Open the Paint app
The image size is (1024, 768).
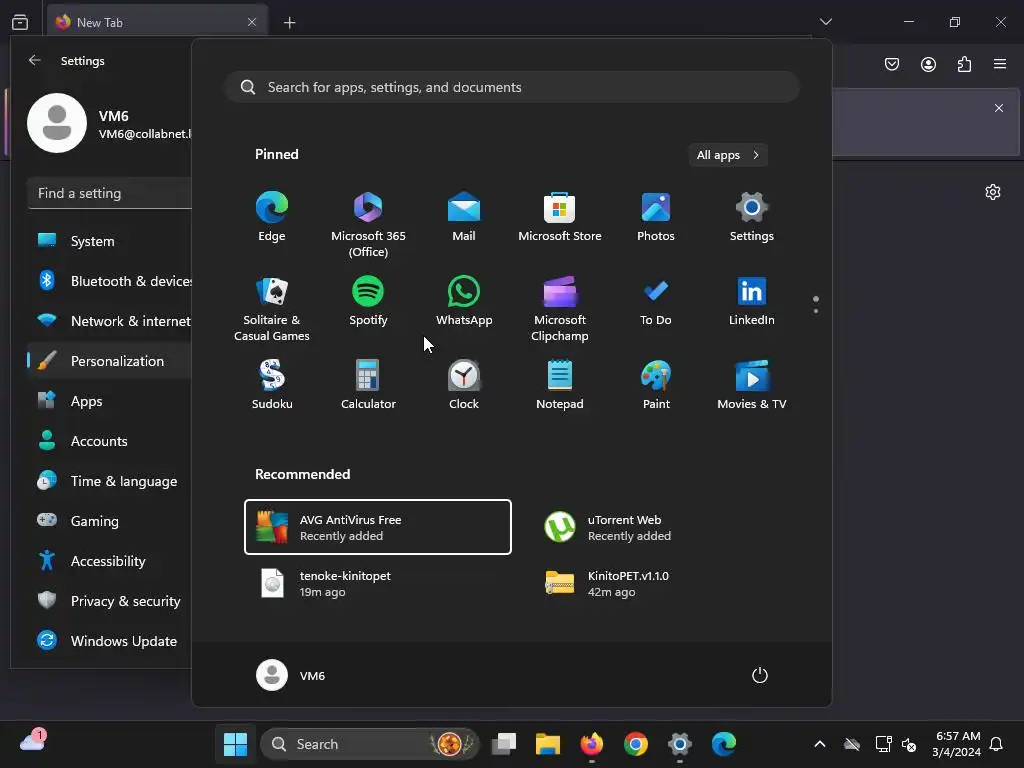656,385
